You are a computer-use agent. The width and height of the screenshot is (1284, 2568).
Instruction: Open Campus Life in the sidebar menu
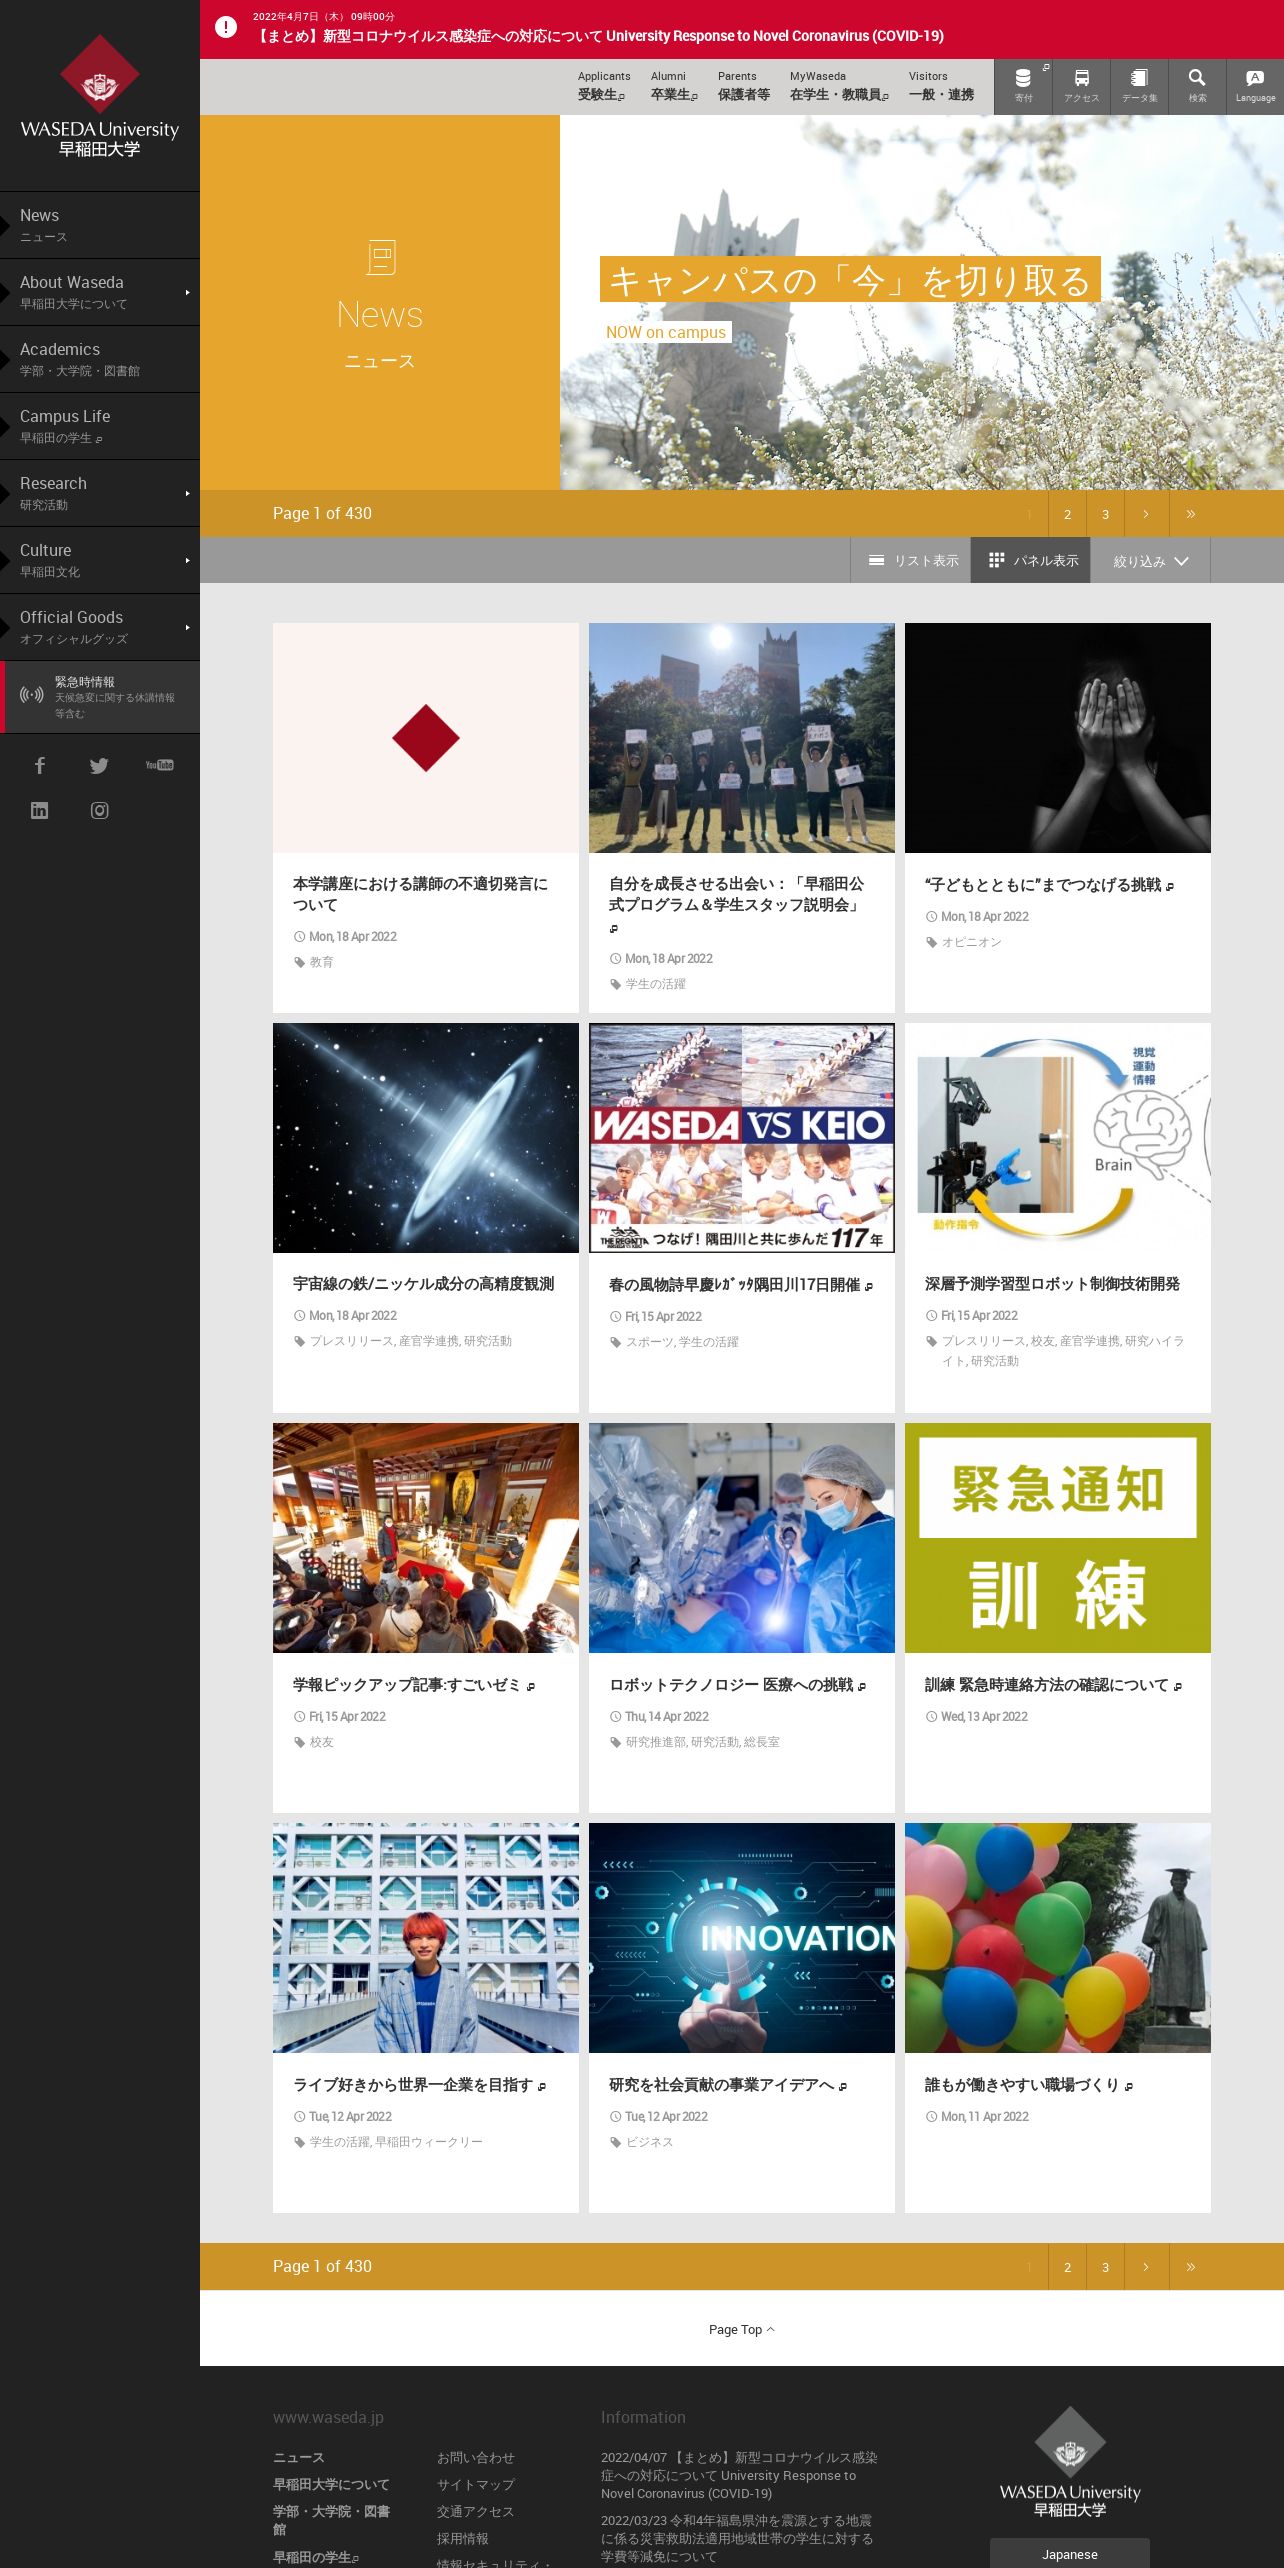pos(100,426)
